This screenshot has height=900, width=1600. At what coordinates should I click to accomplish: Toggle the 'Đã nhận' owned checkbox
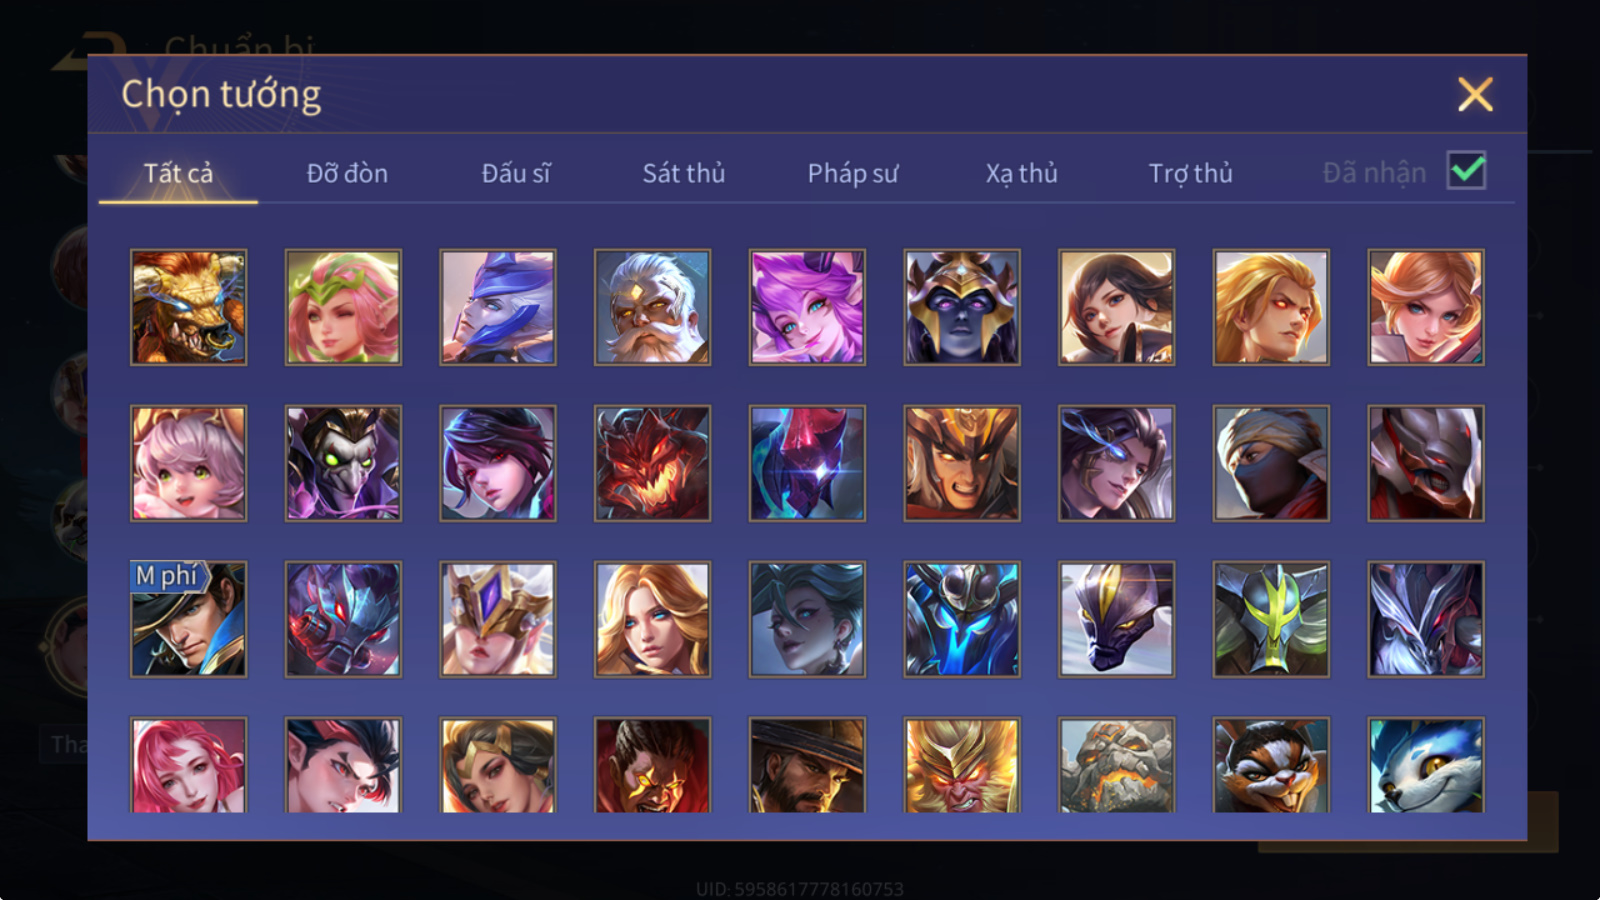(x=1466, y=171)
